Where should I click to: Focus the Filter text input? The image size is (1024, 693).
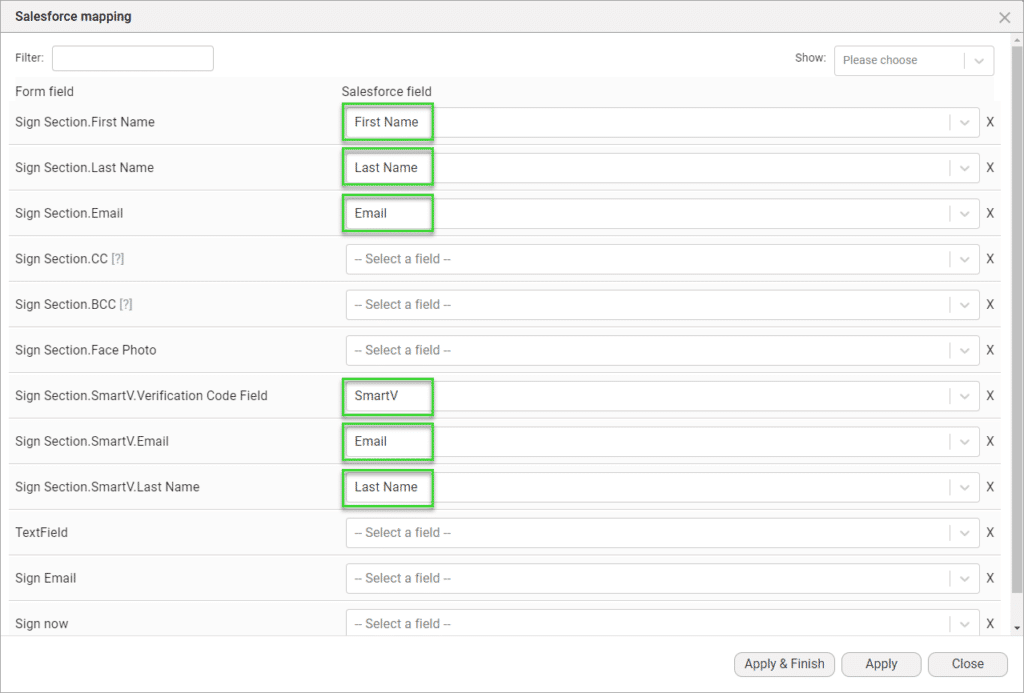[133, 58]
